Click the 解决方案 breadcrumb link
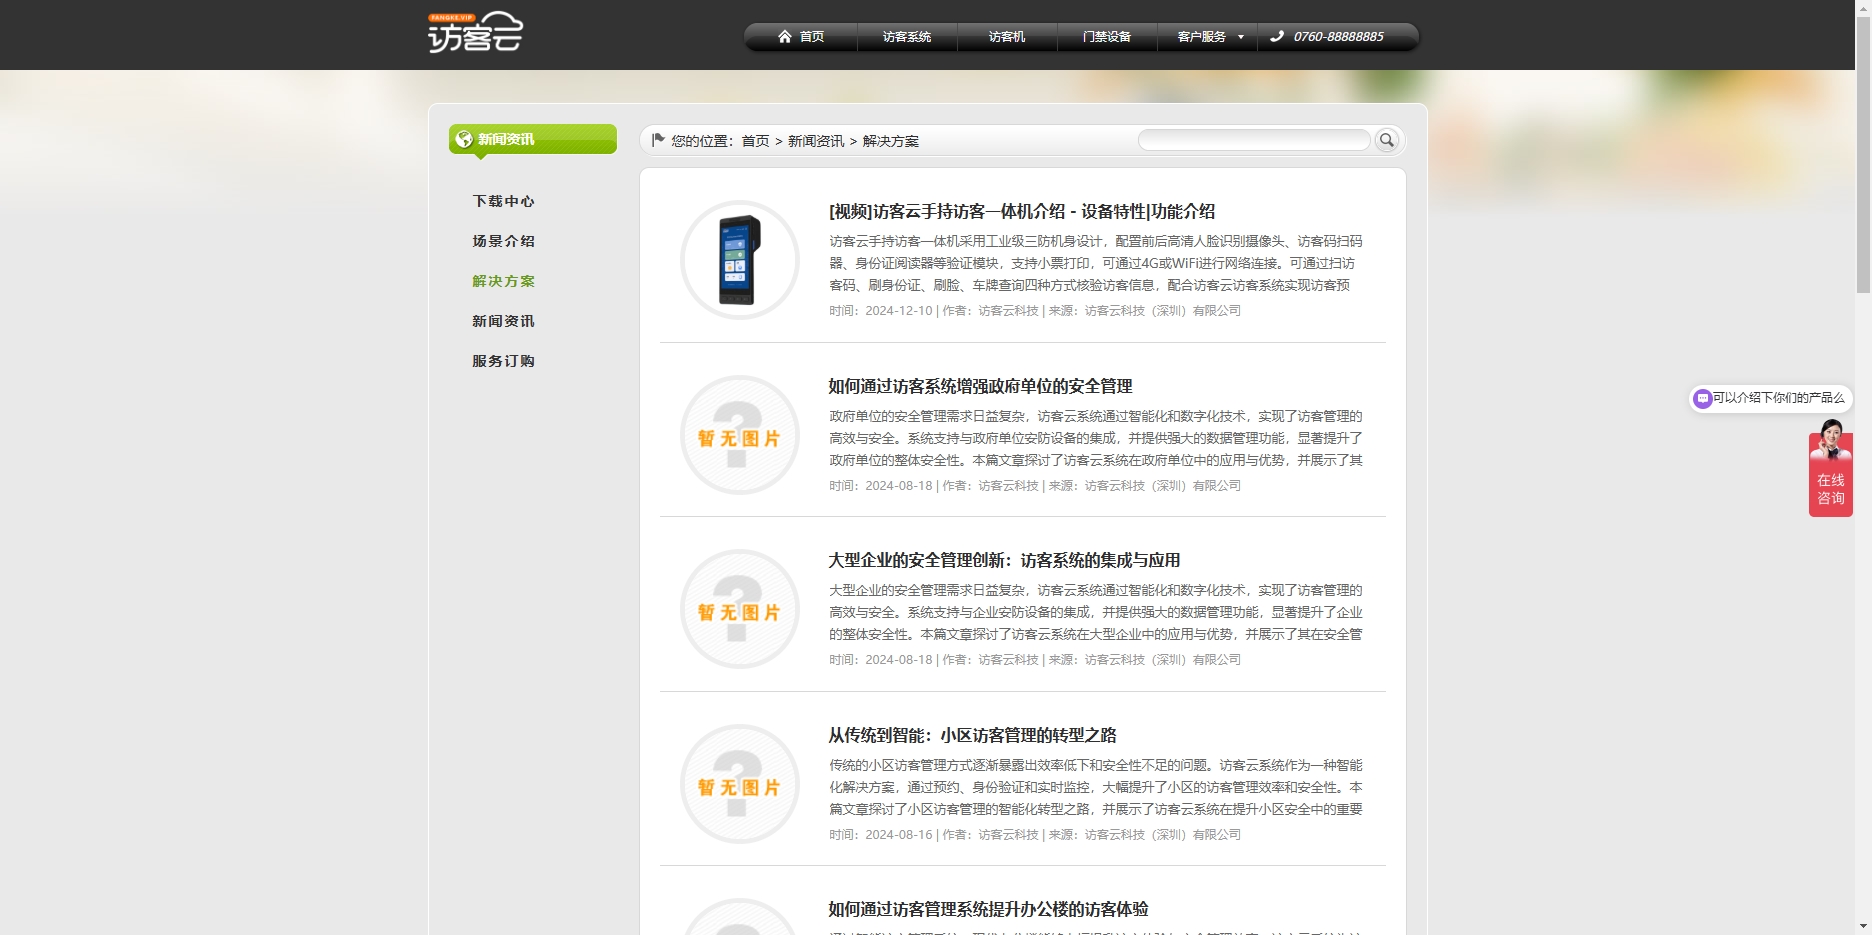This screenshot has width=1872, height=935. click(x=891, y=141)
